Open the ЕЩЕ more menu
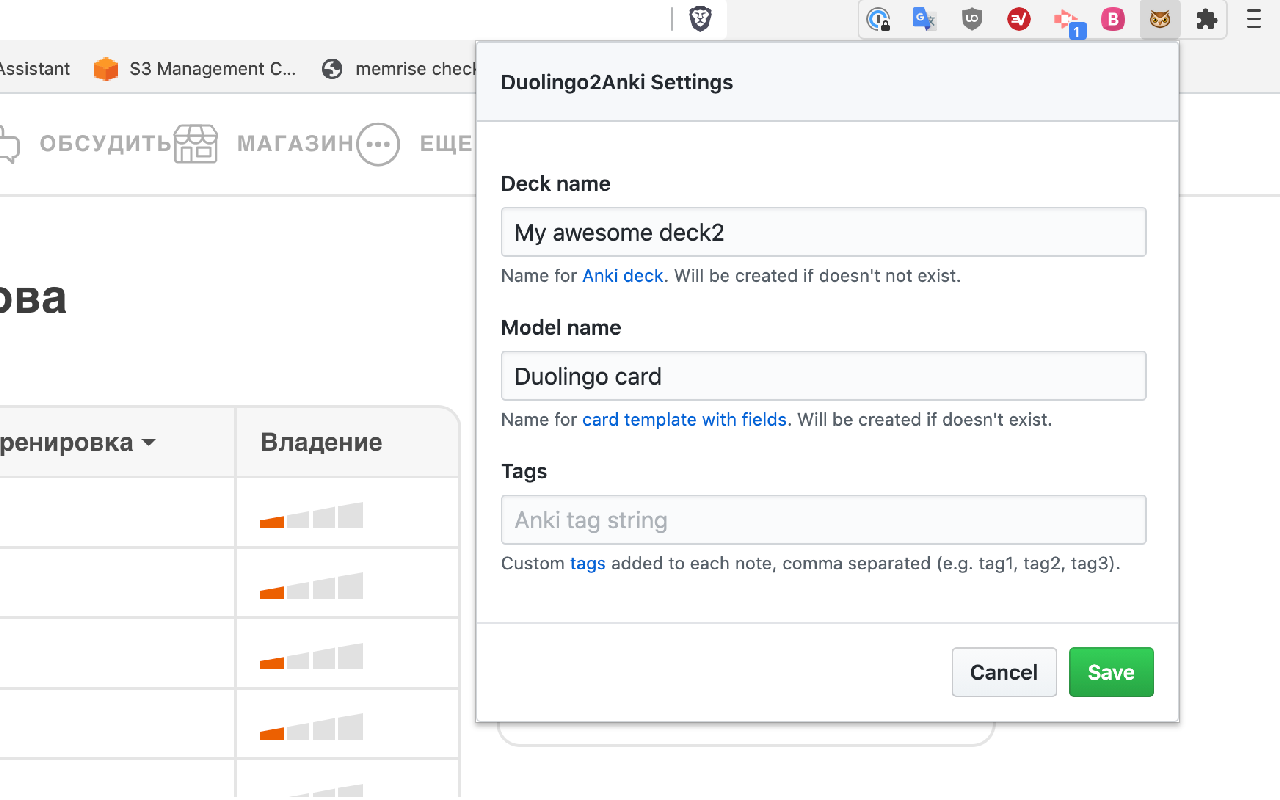Viewport: 1280px width, 800px height. pos(446,144)
